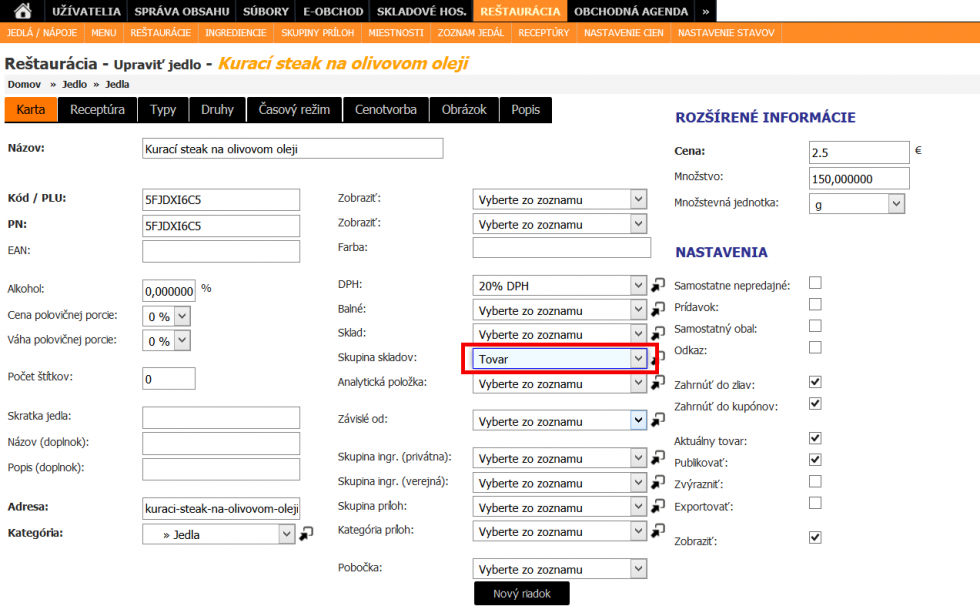Click the edit icon next to Sklad dropdown
980x606 pixels.
pyautogui.click(x=658, y=334)
